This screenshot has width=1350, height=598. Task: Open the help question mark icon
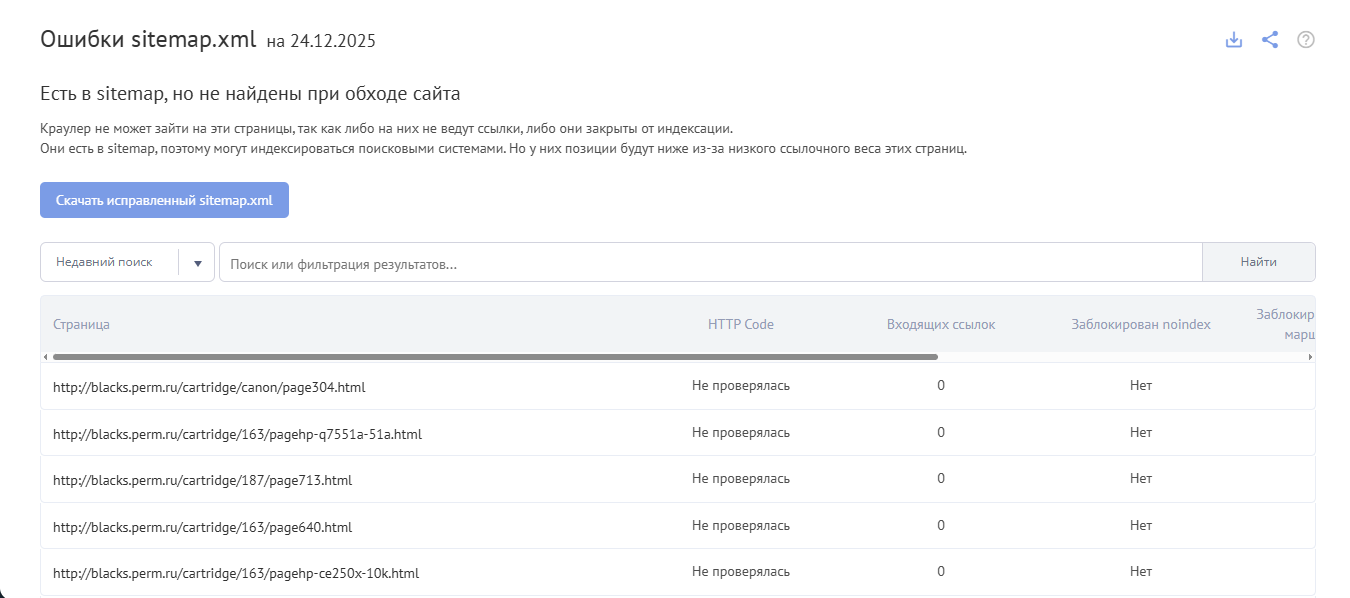[1306, 40]
